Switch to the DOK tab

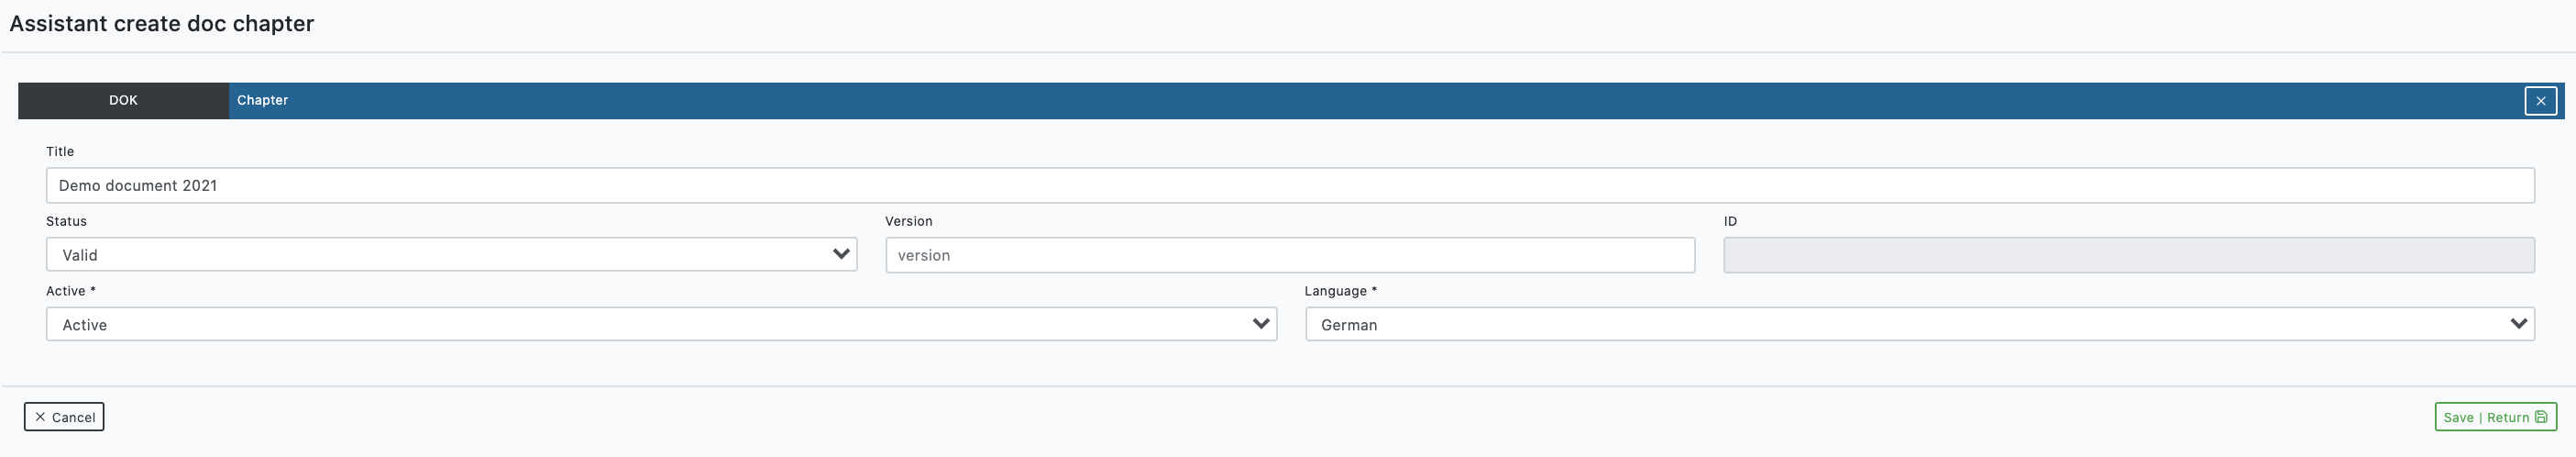[123, 100]
